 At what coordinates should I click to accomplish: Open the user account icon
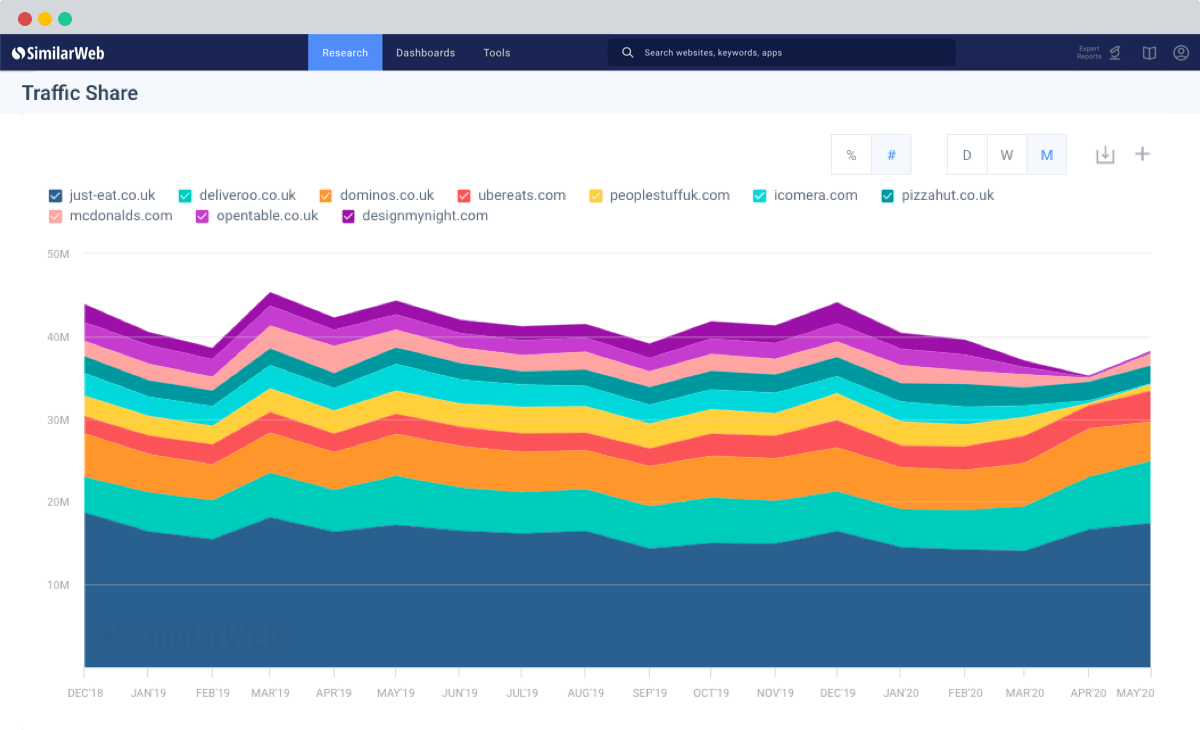coord(1181,53)
